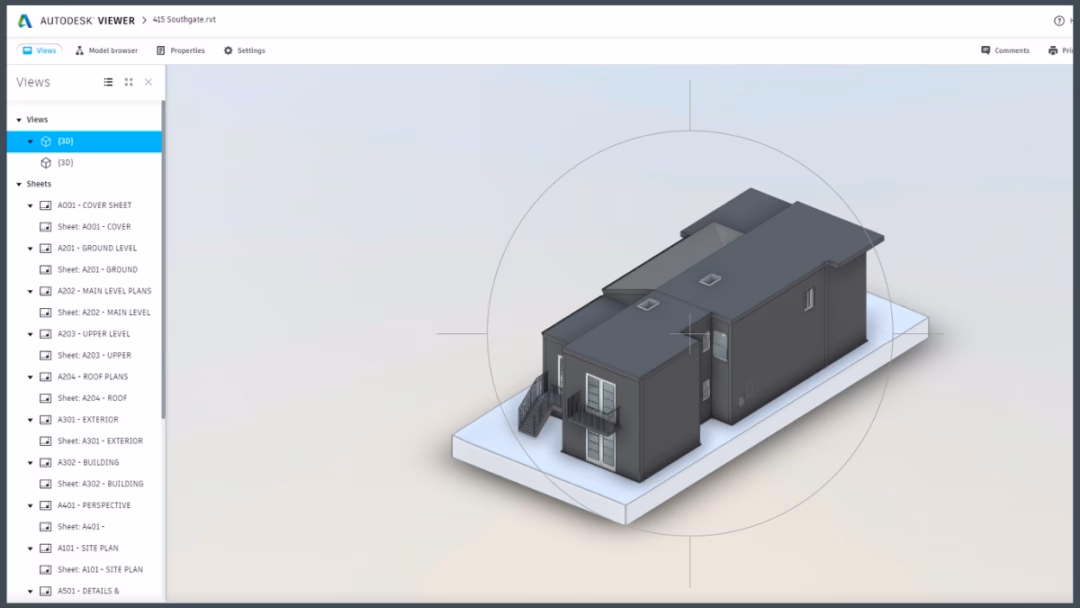Open the Properties panel tab
This screenshot has height=608, width=1080.
(x=181, y=50)
